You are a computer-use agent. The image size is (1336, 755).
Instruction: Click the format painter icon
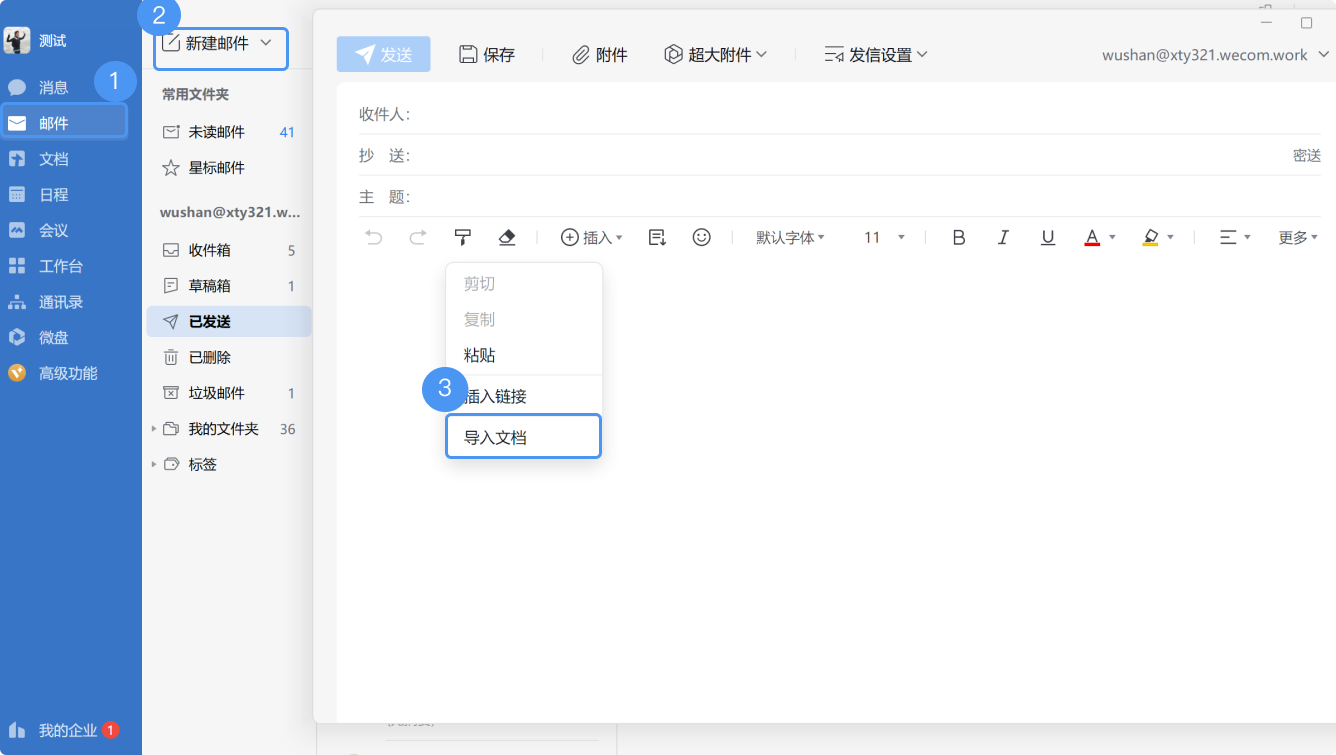coord(462,237)
